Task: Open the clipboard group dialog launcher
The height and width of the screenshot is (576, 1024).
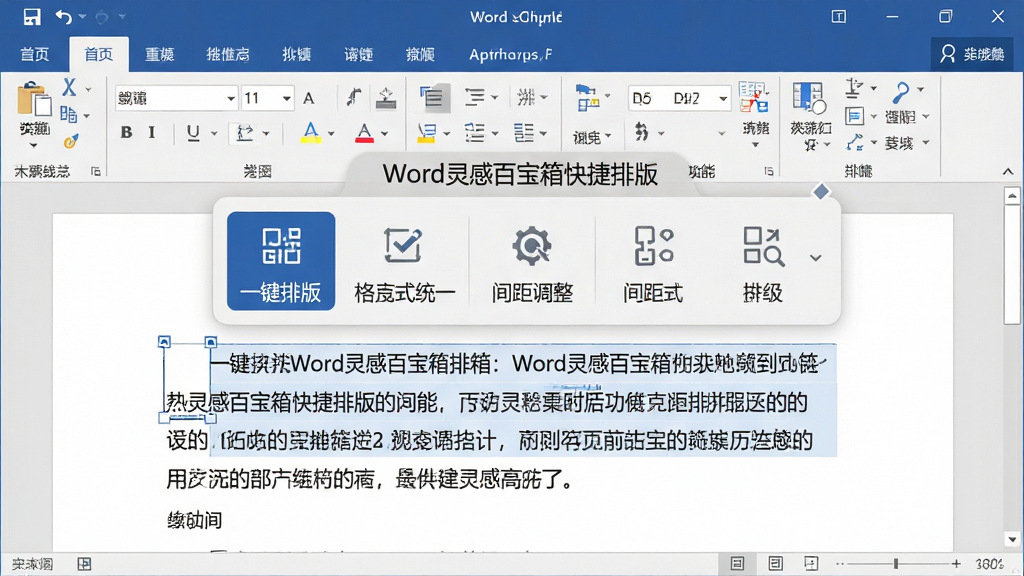Action: tap(96, 171)
